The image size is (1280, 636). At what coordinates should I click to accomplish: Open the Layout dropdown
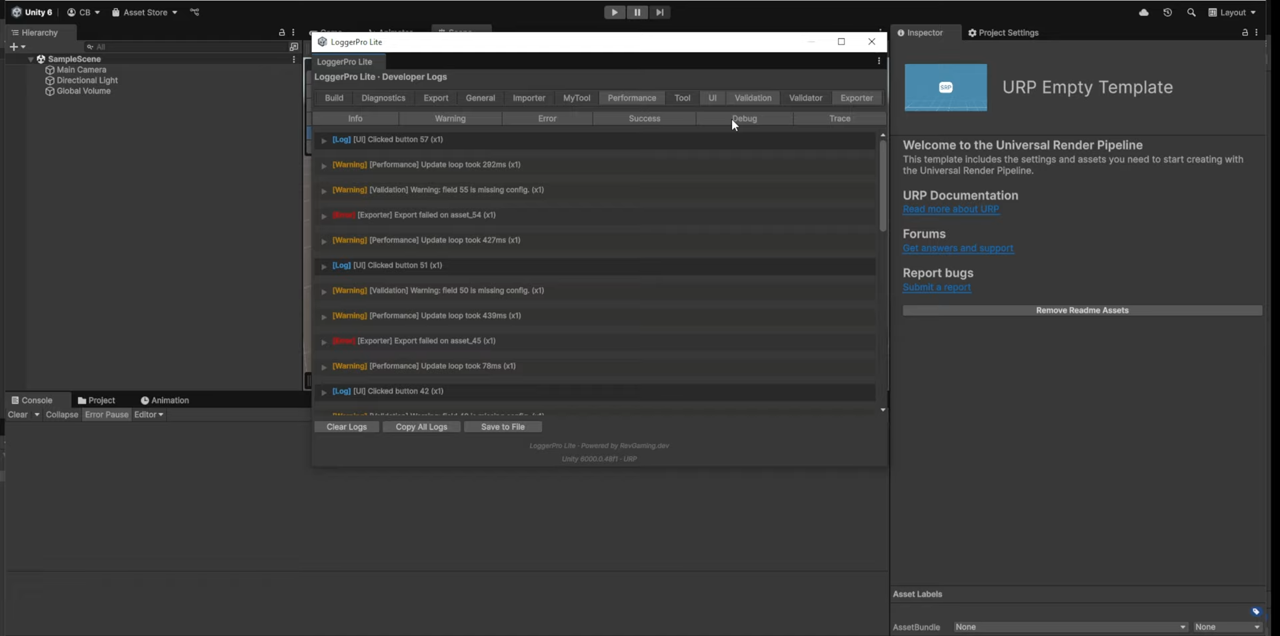coord(1232,12)
